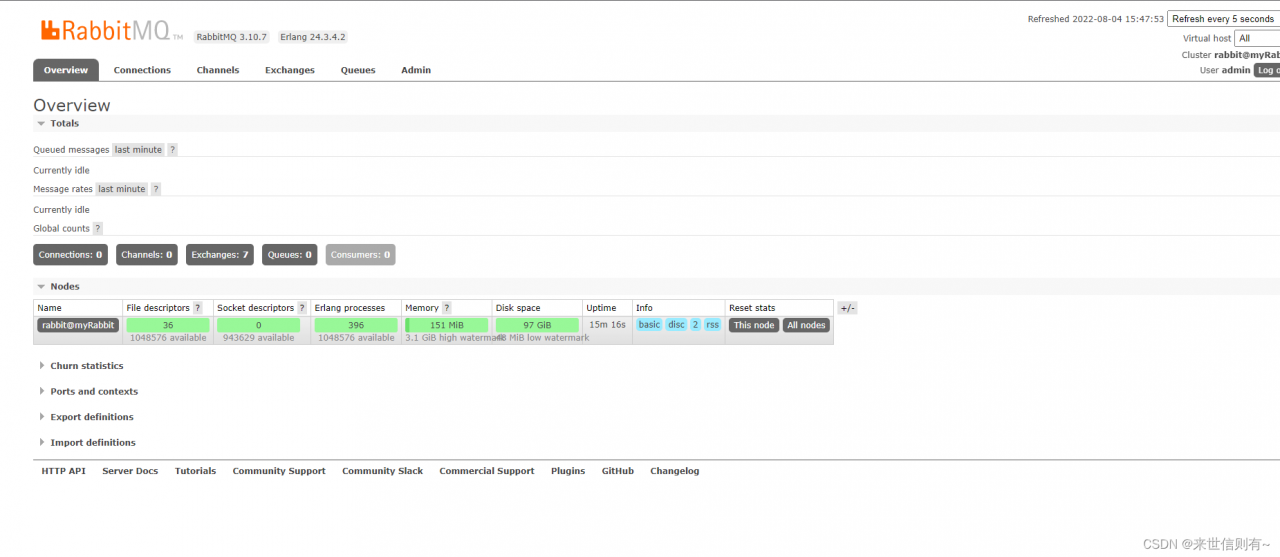
Task: Open the Community Support link
Action: (279, 471)
